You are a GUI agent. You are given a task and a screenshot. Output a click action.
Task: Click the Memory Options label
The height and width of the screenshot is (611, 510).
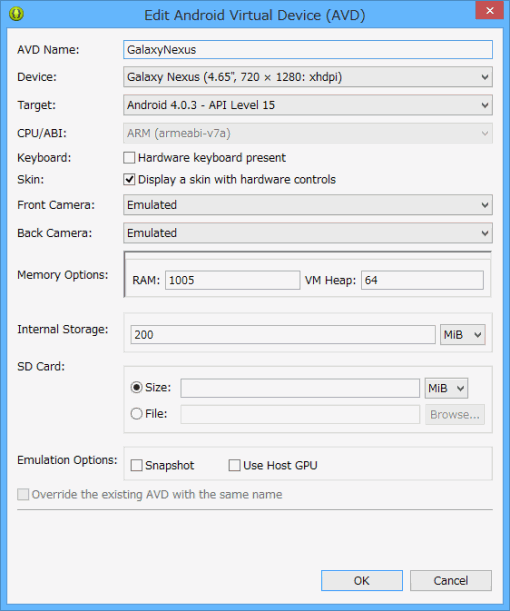[x=63, y=275]
